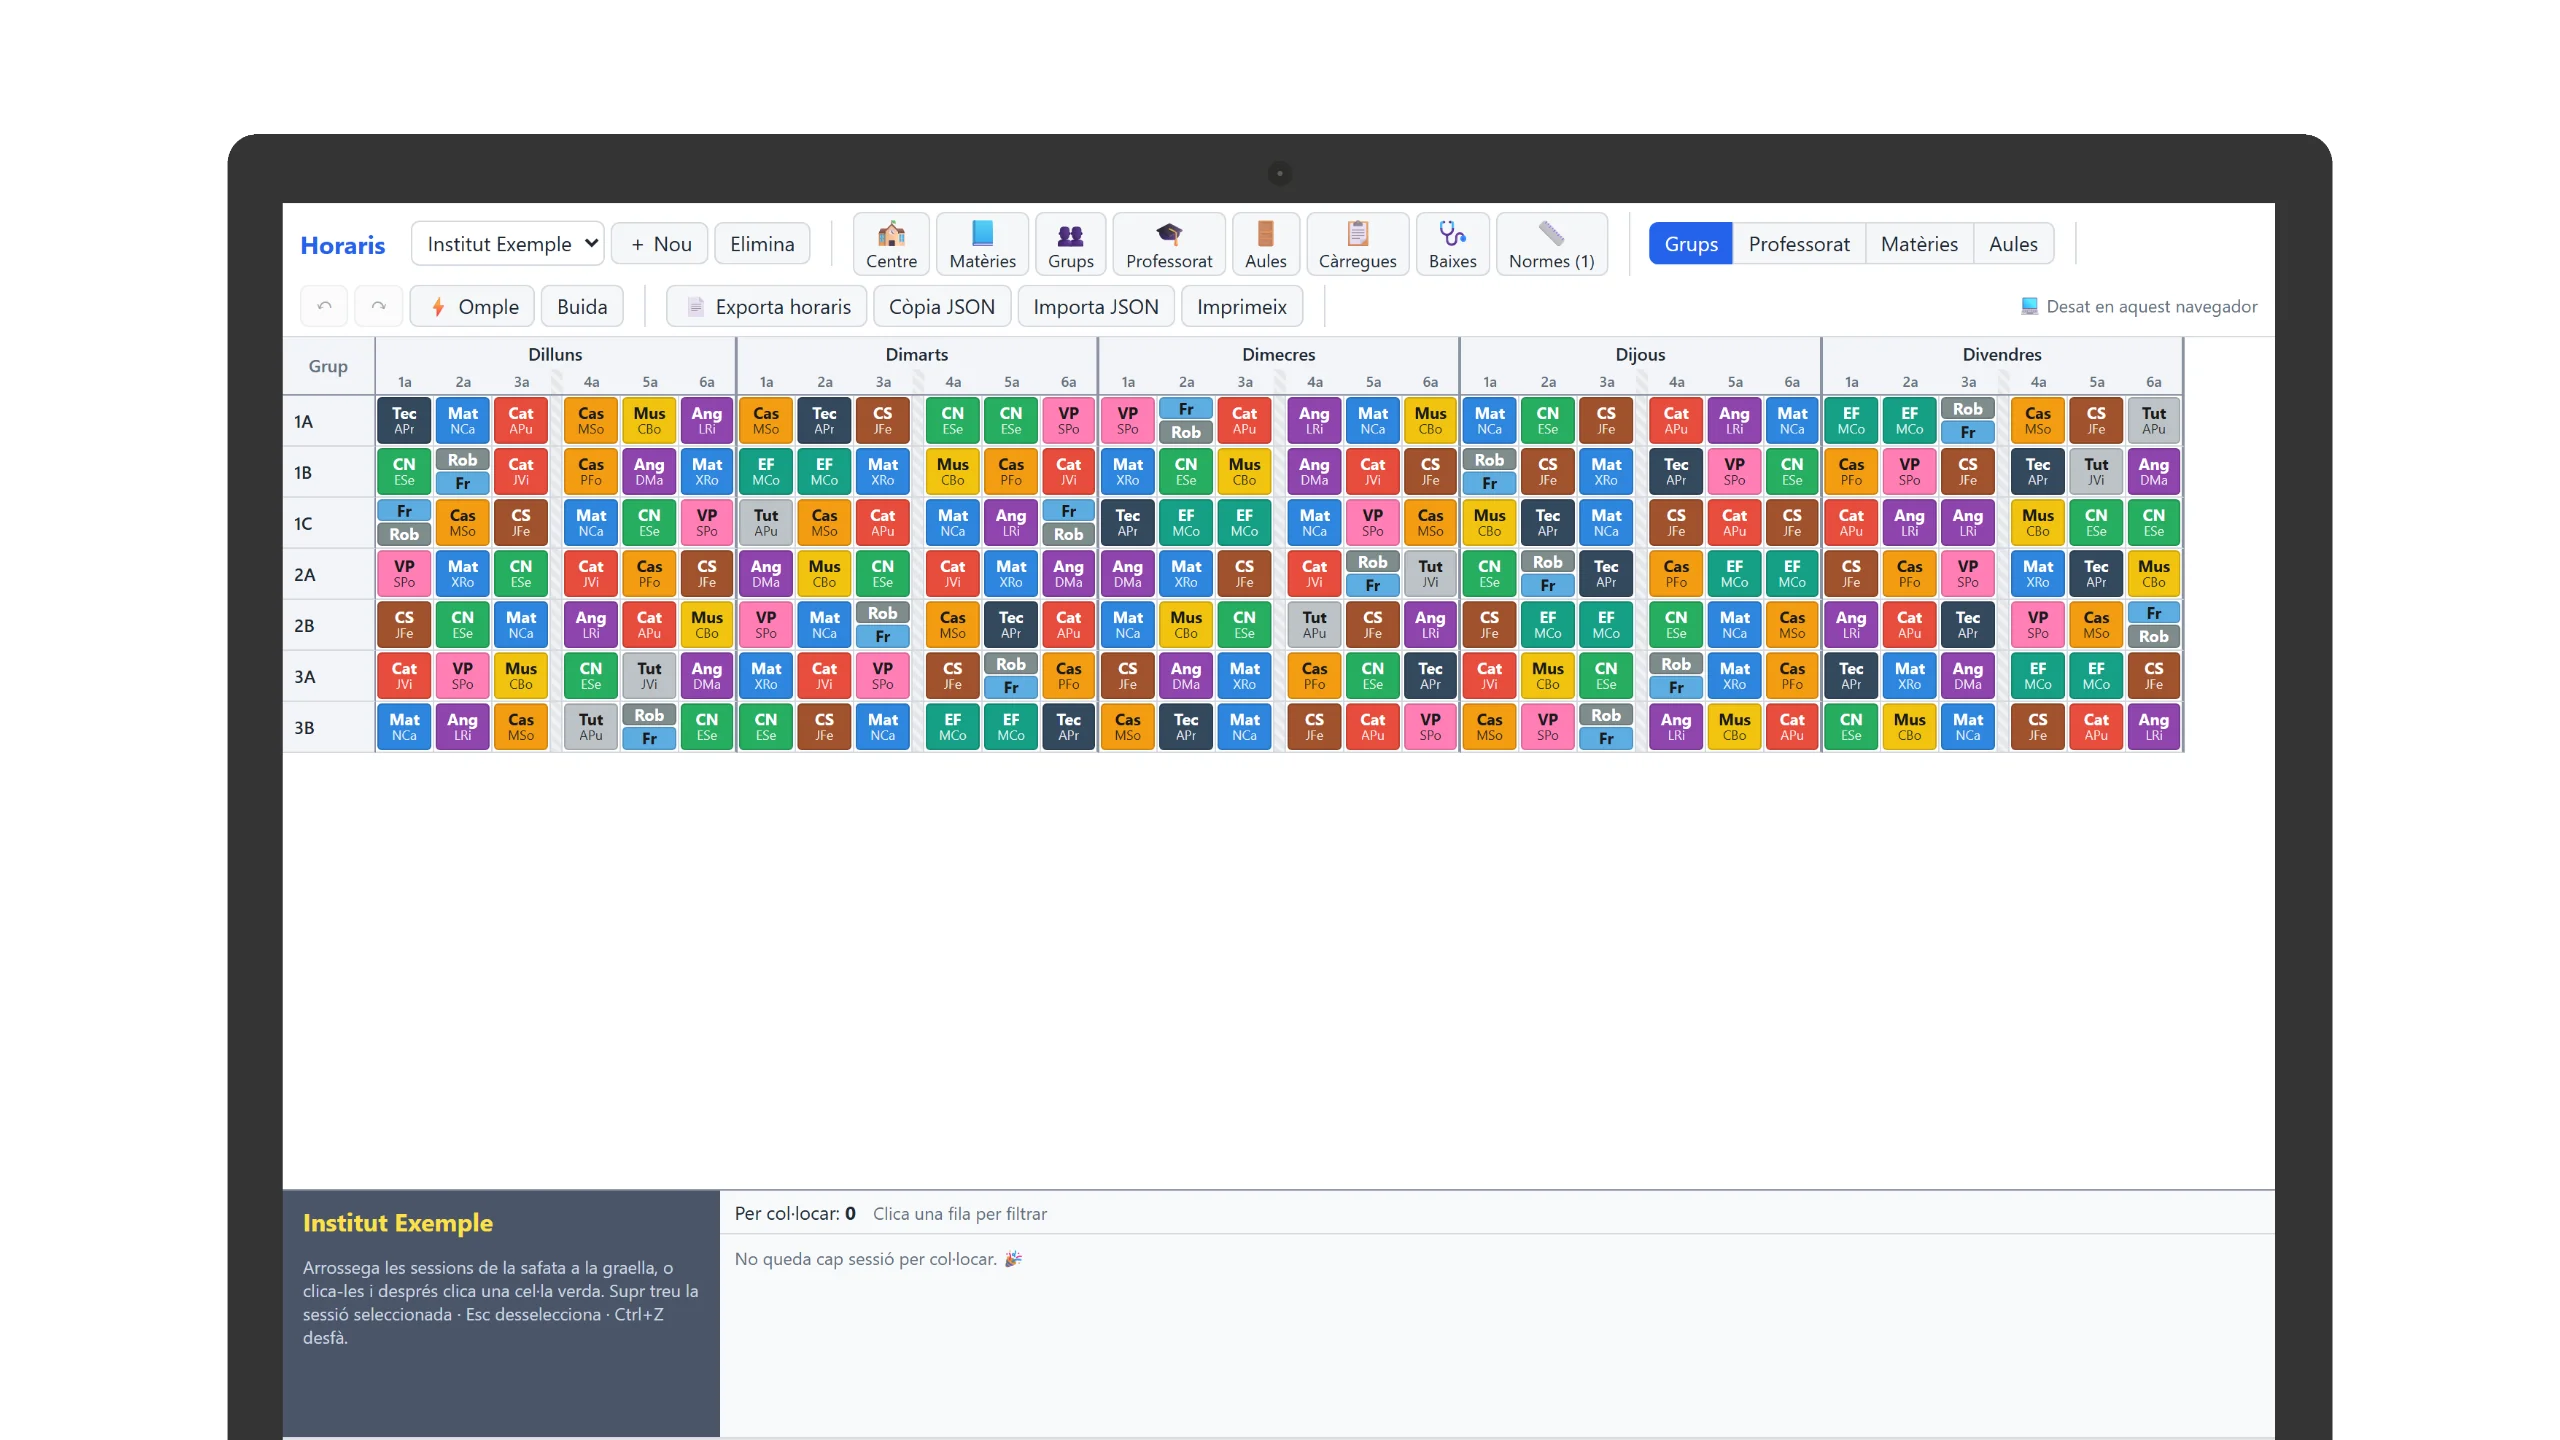
Task: Open the Aules door icon
Action: (1265, 244)
